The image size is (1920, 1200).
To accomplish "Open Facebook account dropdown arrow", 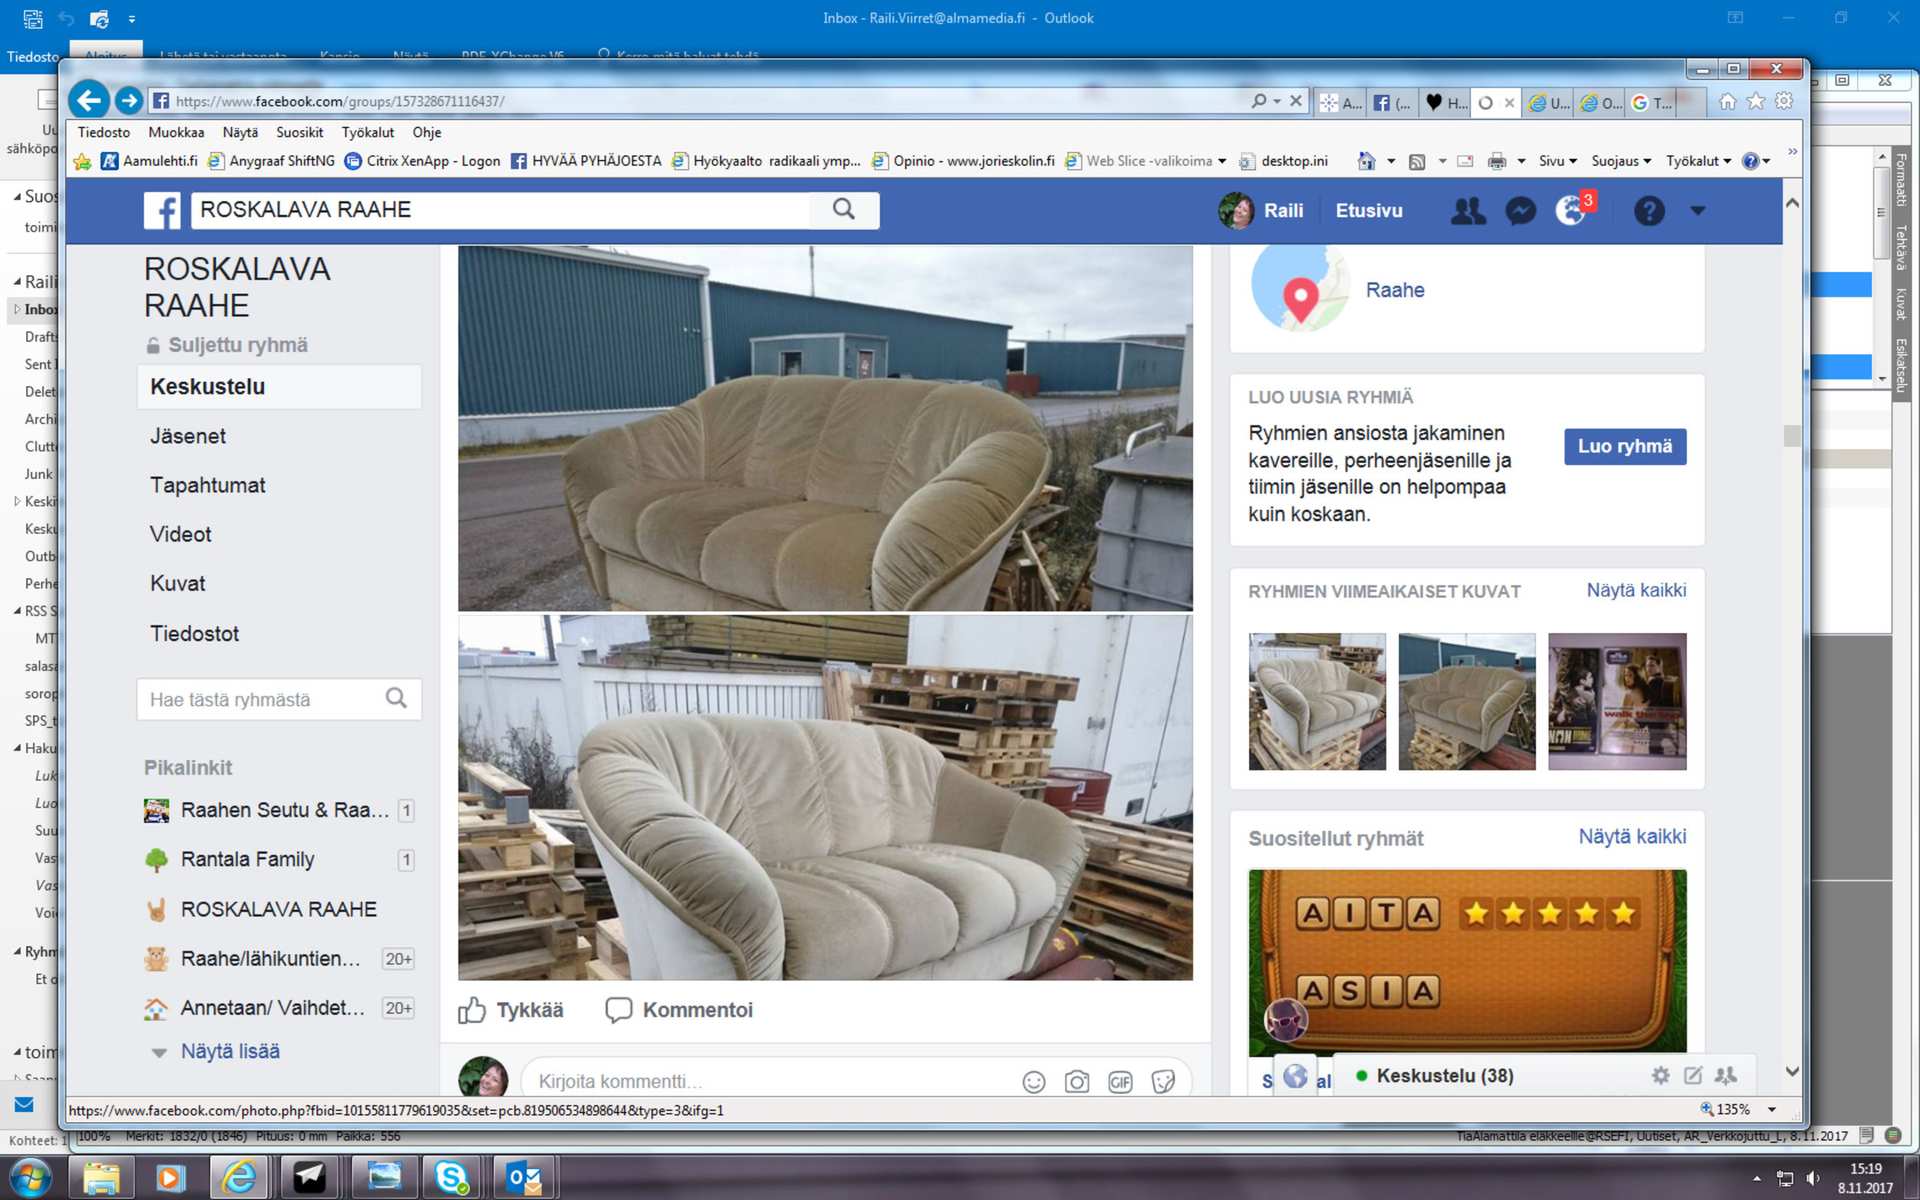I will [x=1698, y=211].
